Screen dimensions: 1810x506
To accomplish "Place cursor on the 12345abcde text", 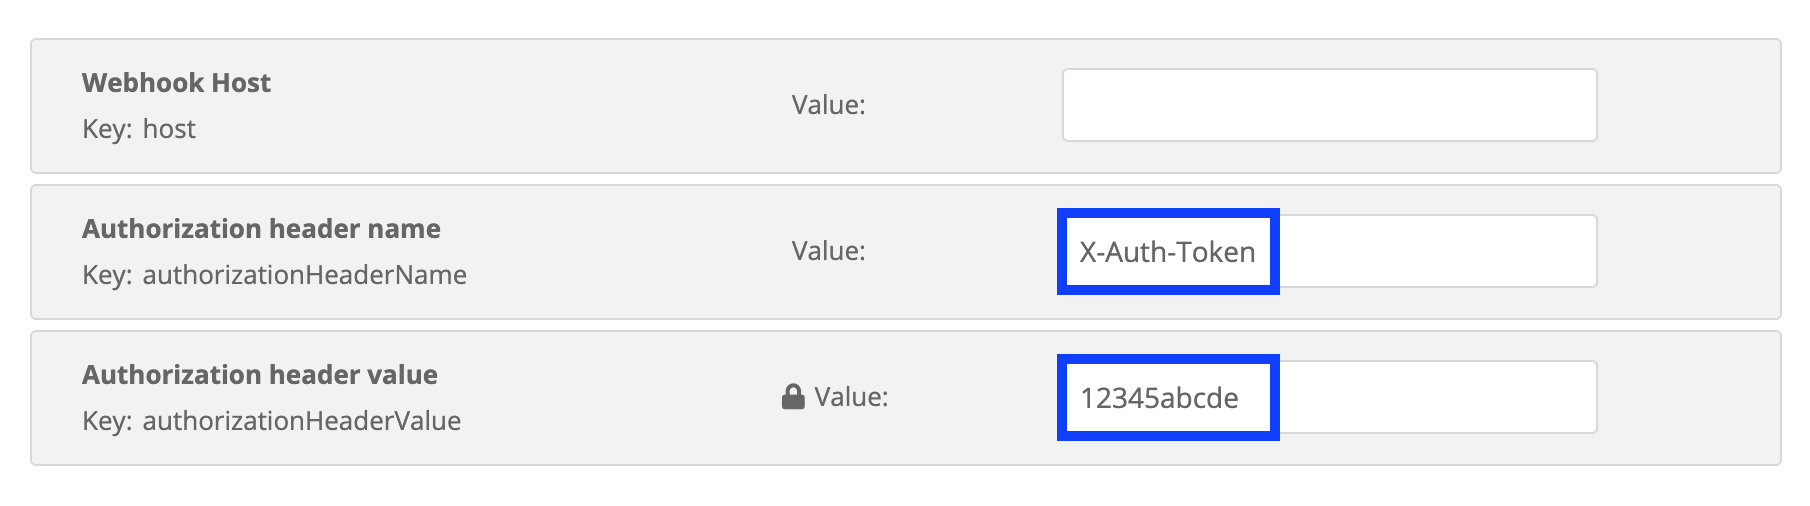I will (1159, 398).
